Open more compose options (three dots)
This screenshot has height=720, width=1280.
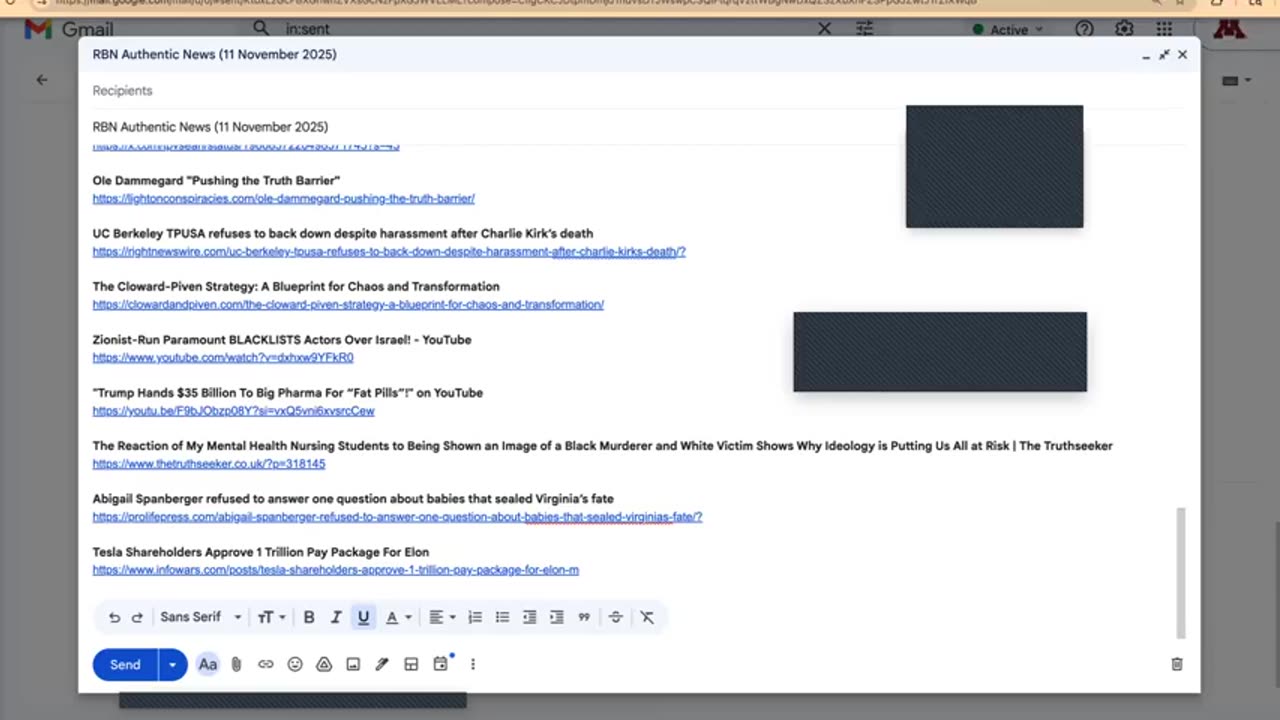(473, 664)
